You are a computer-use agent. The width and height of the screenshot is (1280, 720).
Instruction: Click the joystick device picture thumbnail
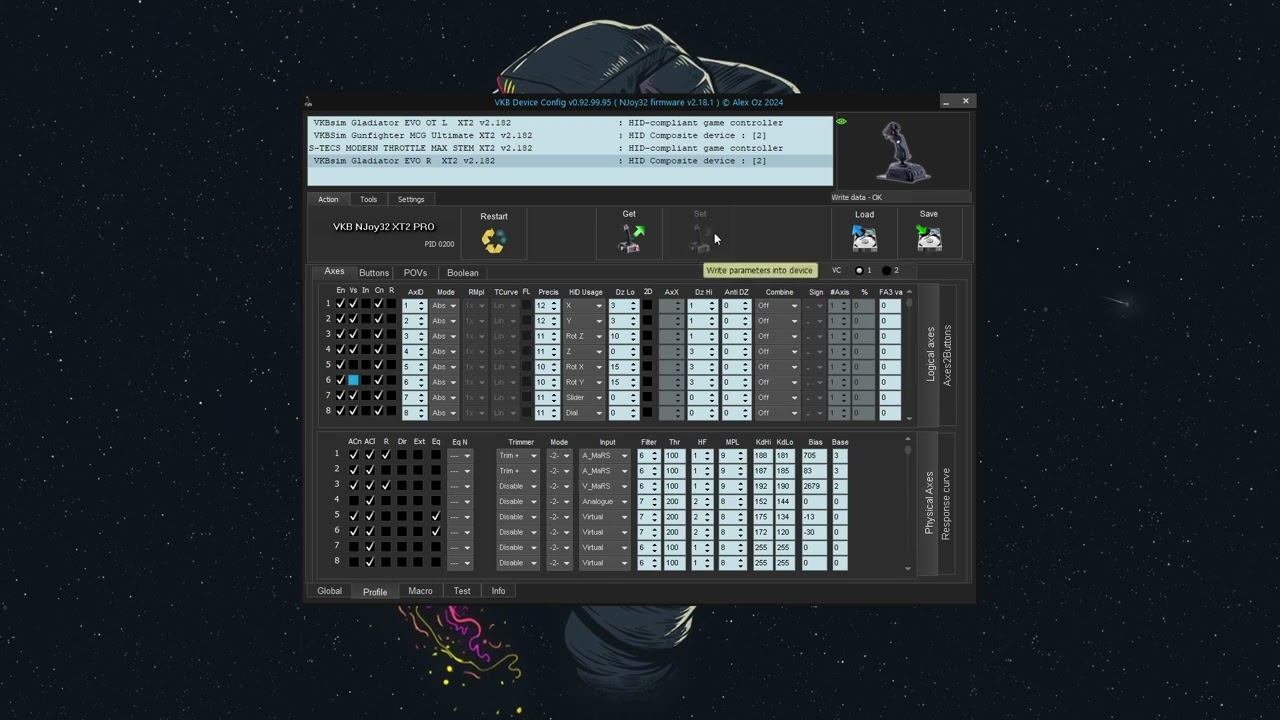903,152
